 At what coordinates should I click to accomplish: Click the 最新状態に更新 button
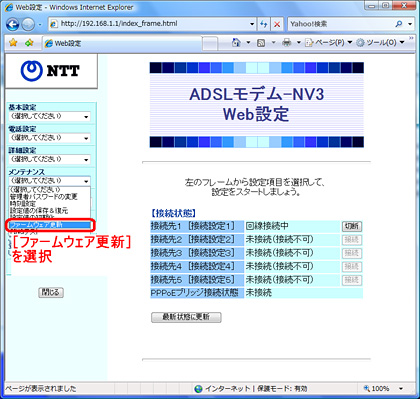pyautogui.click(x=186, y=317)
